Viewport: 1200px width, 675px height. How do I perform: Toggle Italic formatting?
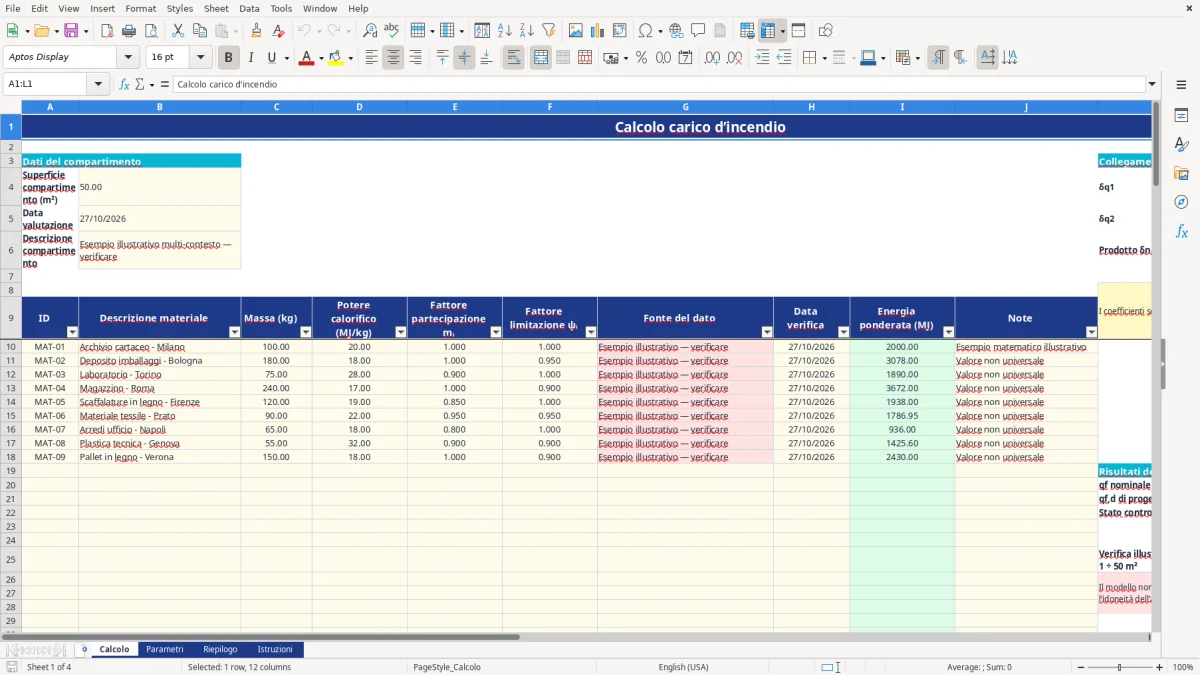(x=251, y=58)
